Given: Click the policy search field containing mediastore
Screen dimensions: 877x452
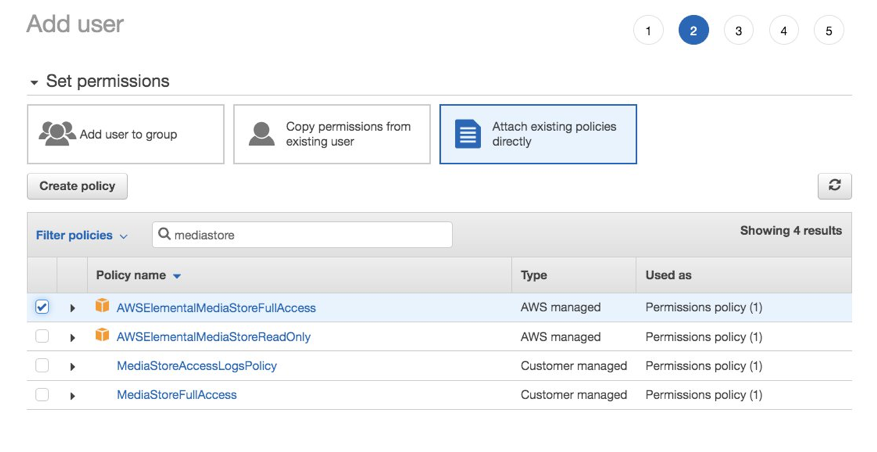Looking at the screenshot, I should (310, 235).
